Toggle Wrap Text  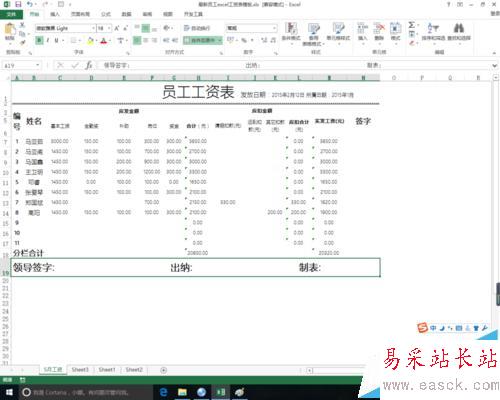pos(197,28)
